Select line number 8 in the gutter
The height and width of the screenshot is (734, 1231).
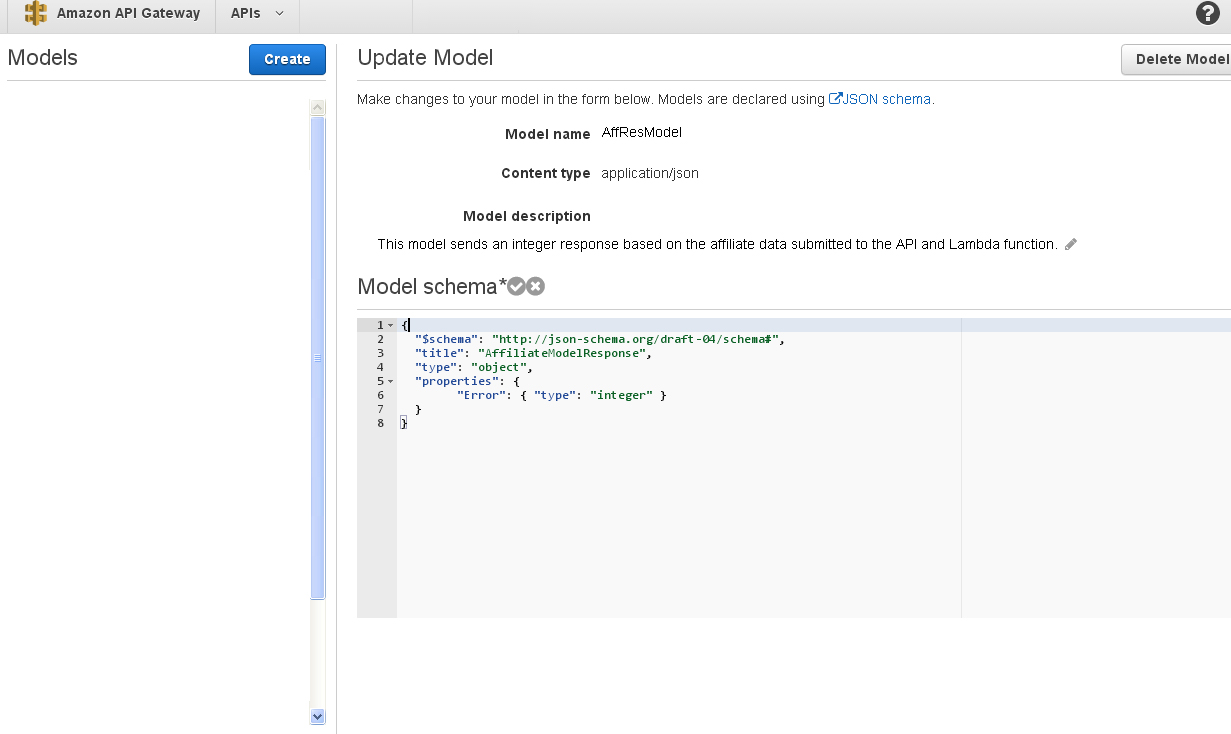coord(380,423)
